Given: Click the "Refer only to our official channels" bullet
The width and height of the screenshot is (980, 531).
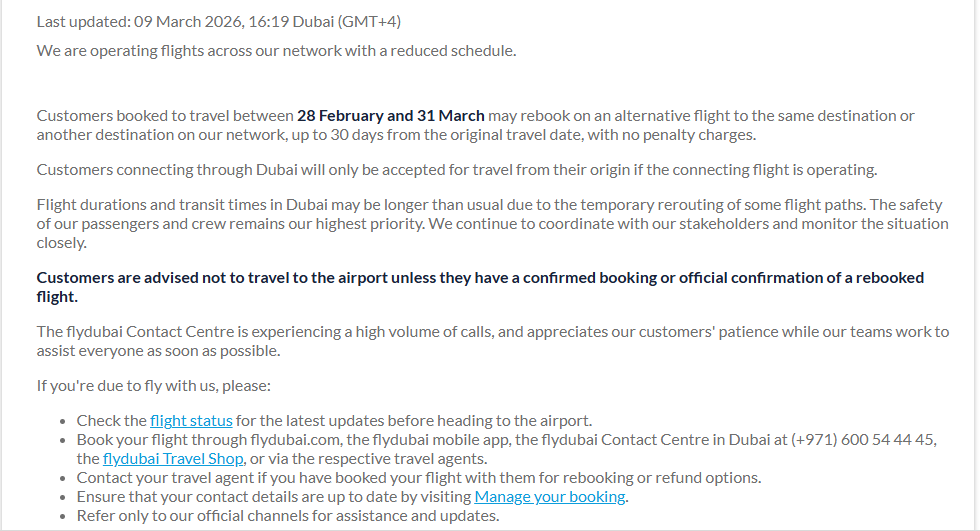Looking at the screenshot, I should 288,515.
